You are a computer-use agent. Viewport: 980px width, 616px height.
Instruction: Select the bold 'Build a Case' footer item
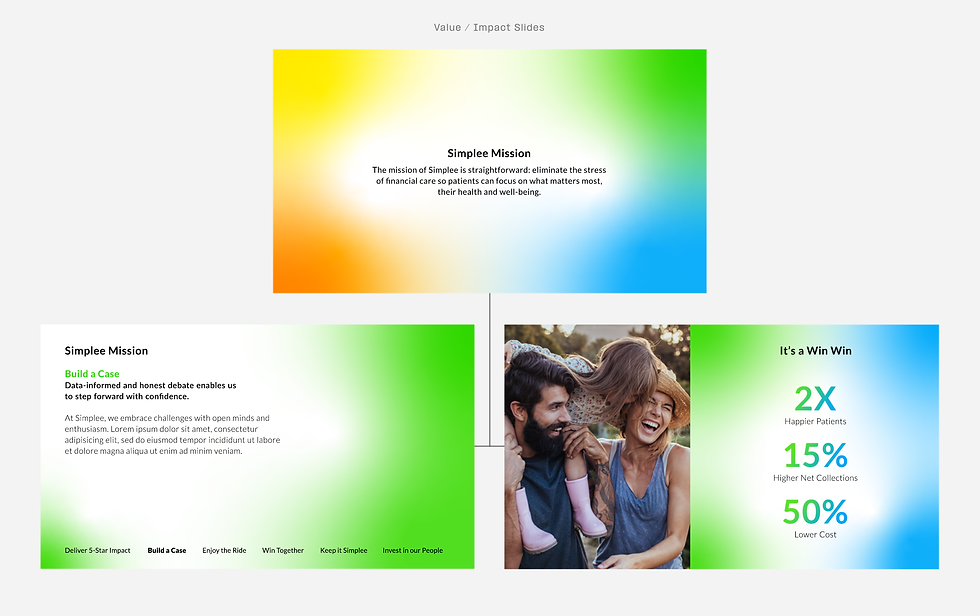(x=167, y=550)
